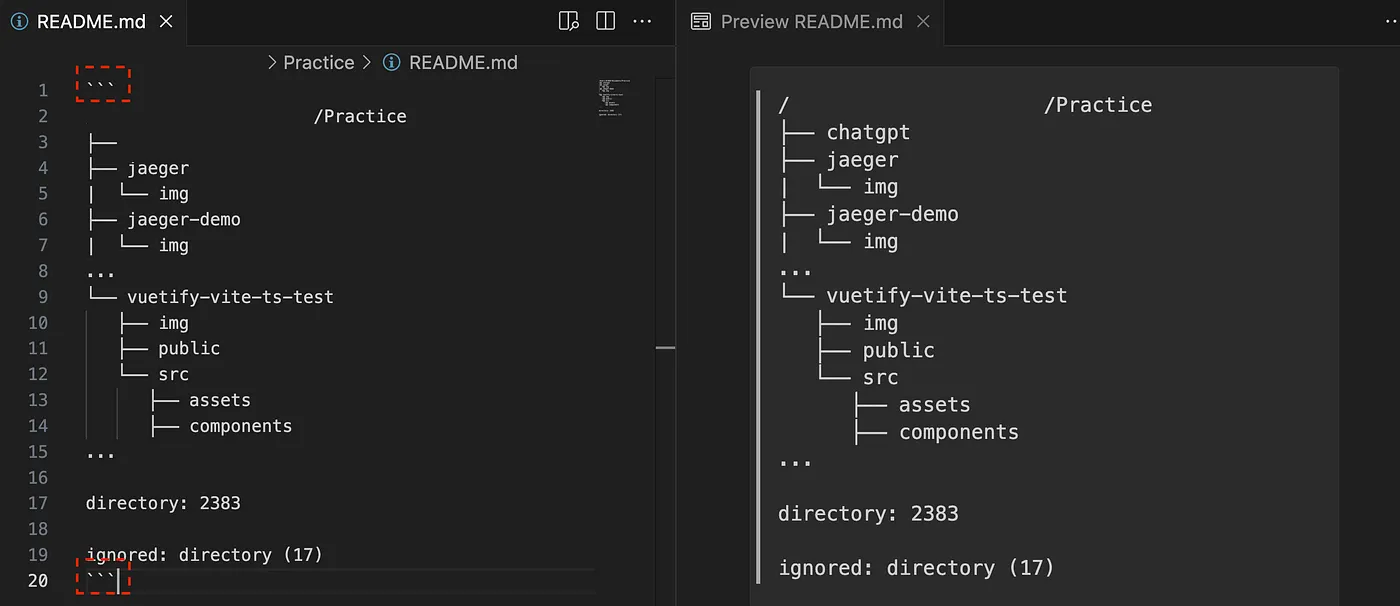The width and height of the screenshot is (1400, 606).
Task: Open the README.md breadcrumb item
Action: 464,62
